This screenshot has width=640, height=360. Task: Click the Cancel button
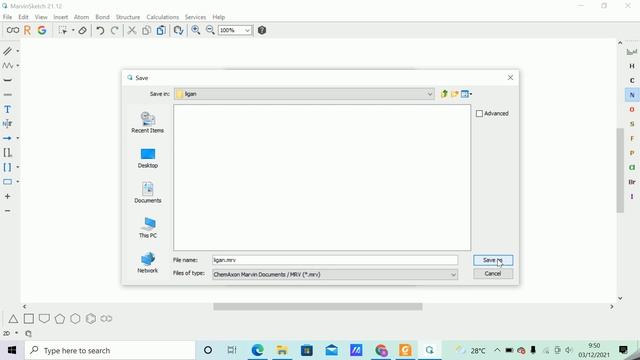point(493,273)
